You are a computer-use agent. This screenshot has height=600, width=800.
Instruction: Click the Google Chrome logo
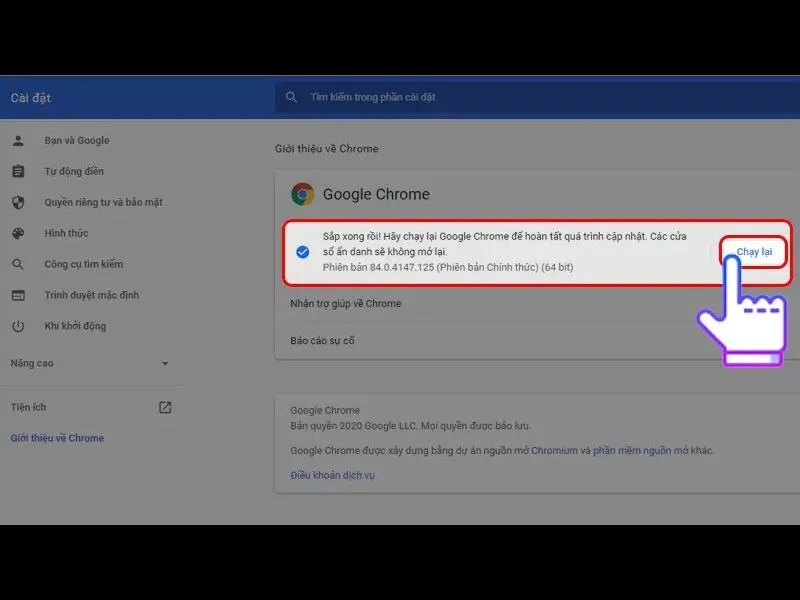[303, 194]
